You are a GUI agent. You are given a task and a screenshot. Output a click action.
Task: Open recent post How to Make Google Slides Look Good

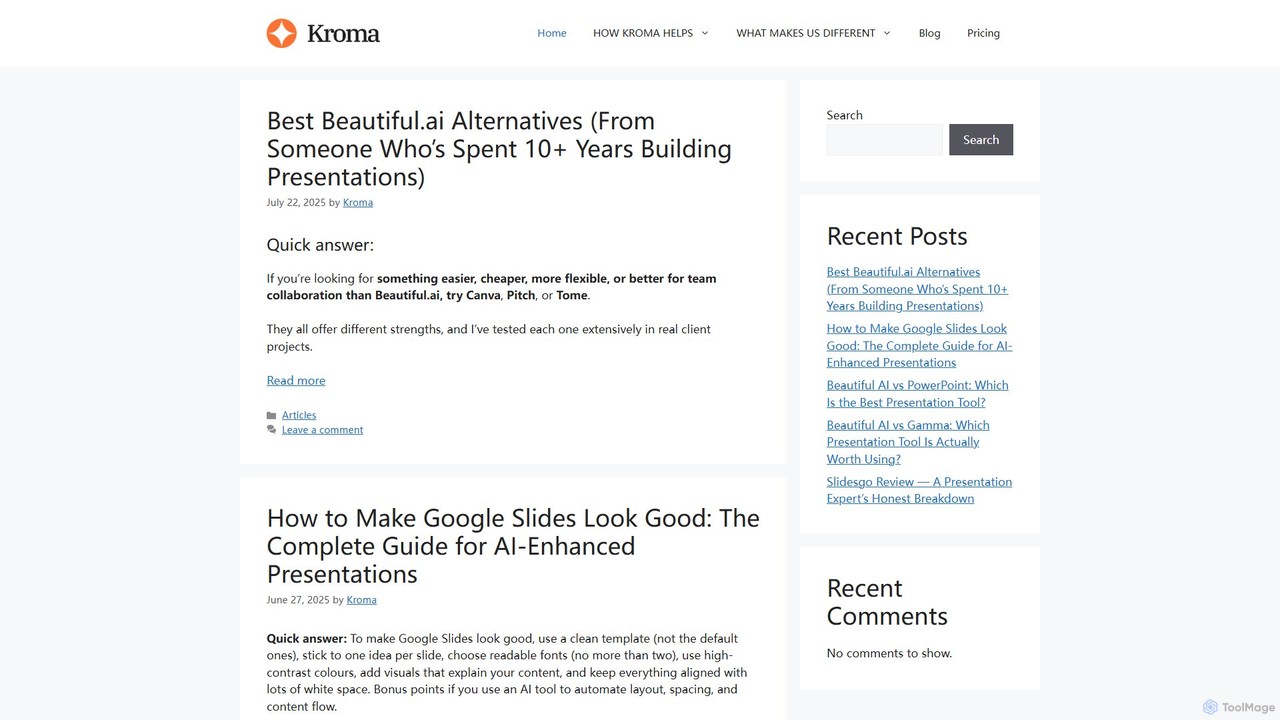[x=919, y=345]
